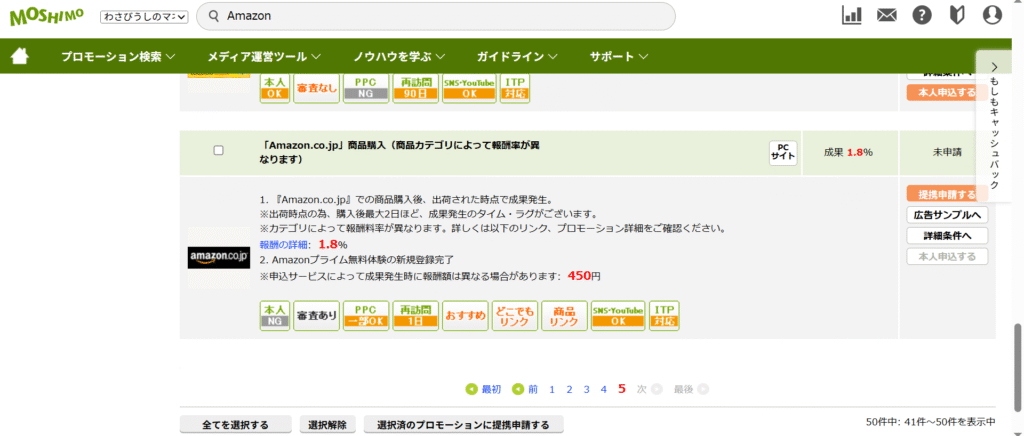1024x436 pixels.
Task: Go to page 4 of results
Action: [603, 389]
